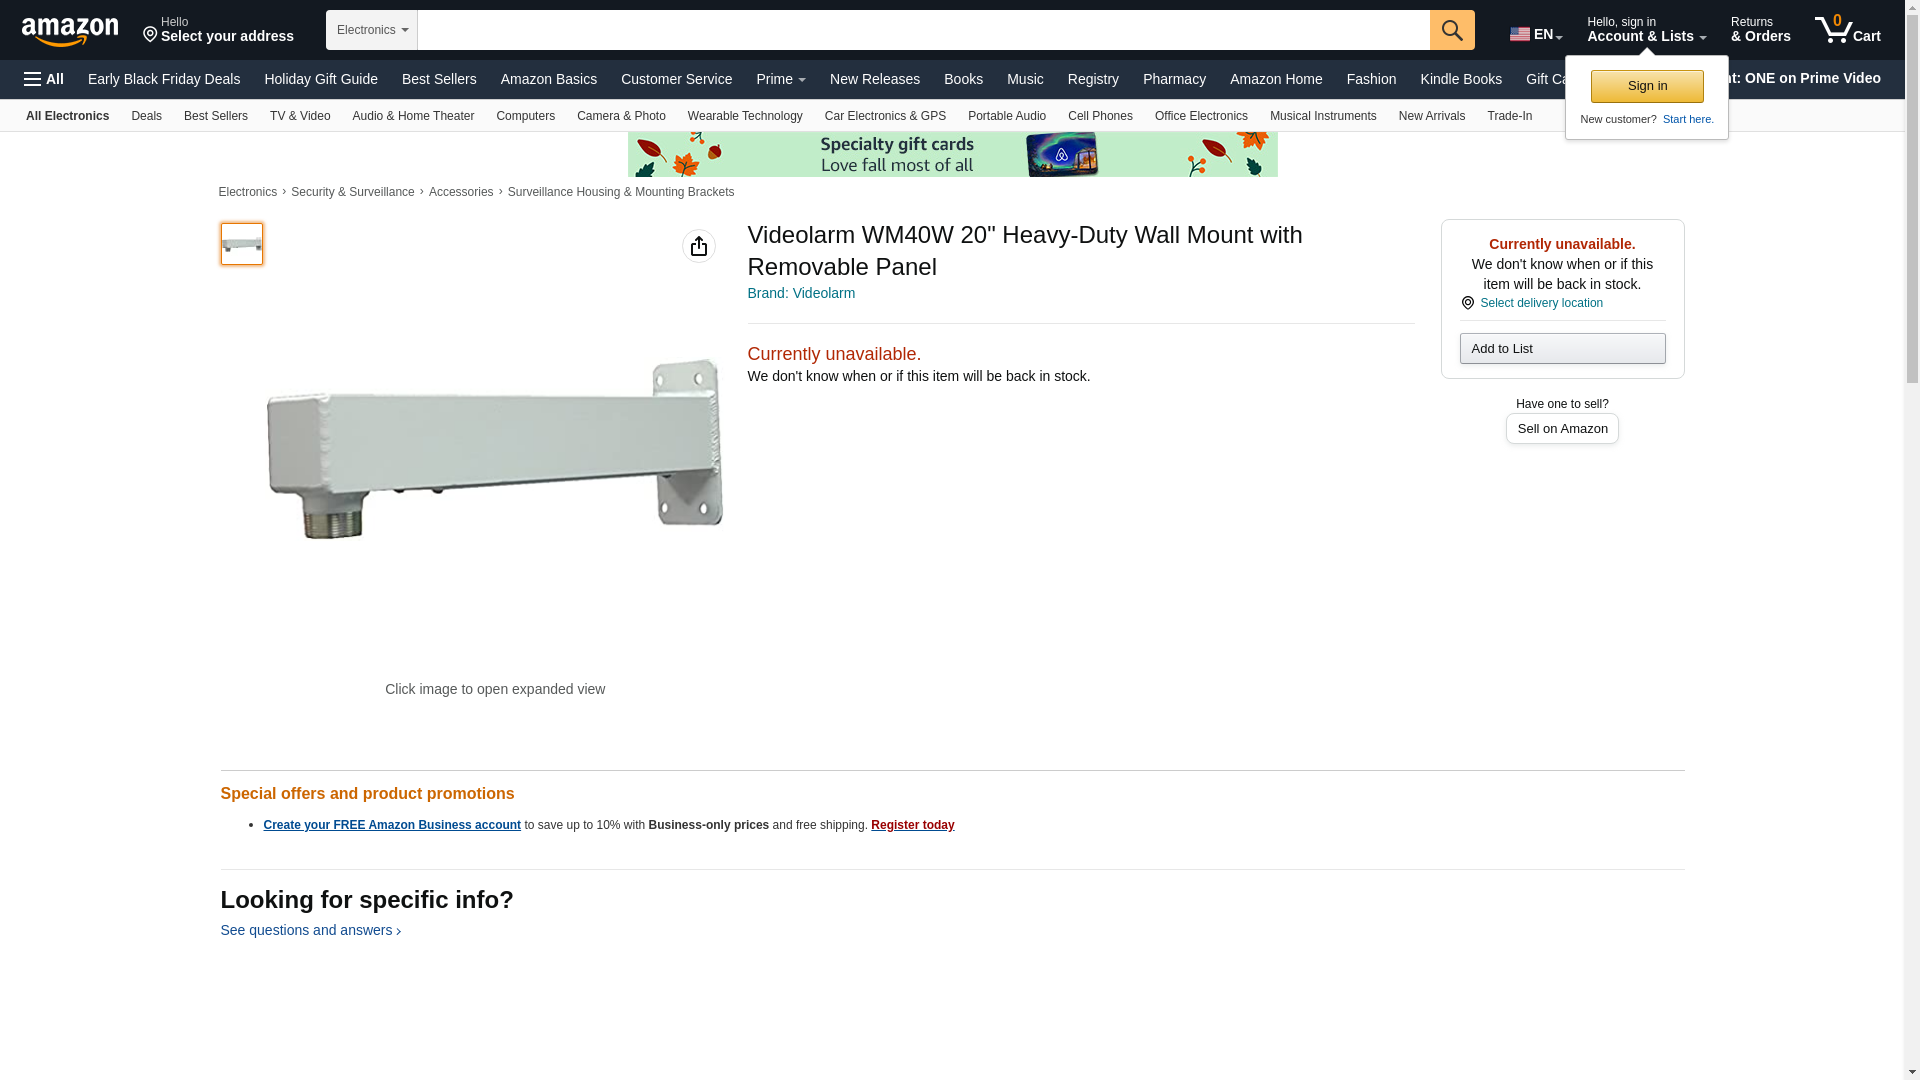Click the Add to List button

coord(1561,348)
